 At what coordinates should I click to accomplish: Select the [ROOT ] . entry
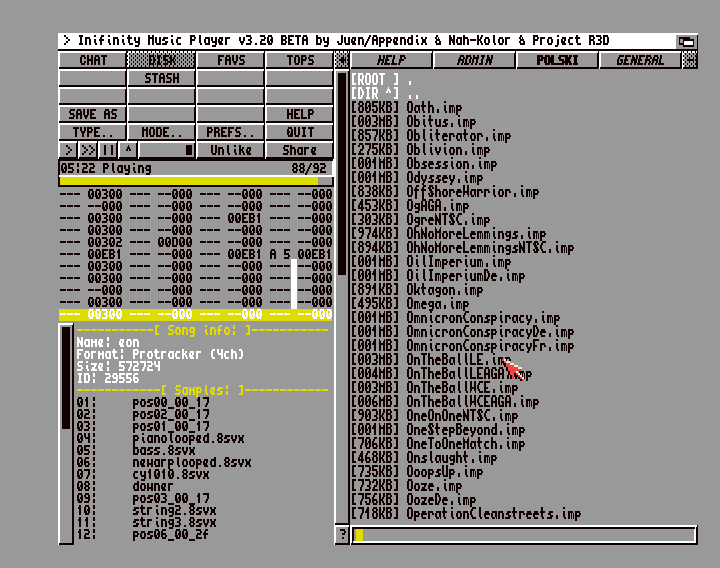coord(382,80)
